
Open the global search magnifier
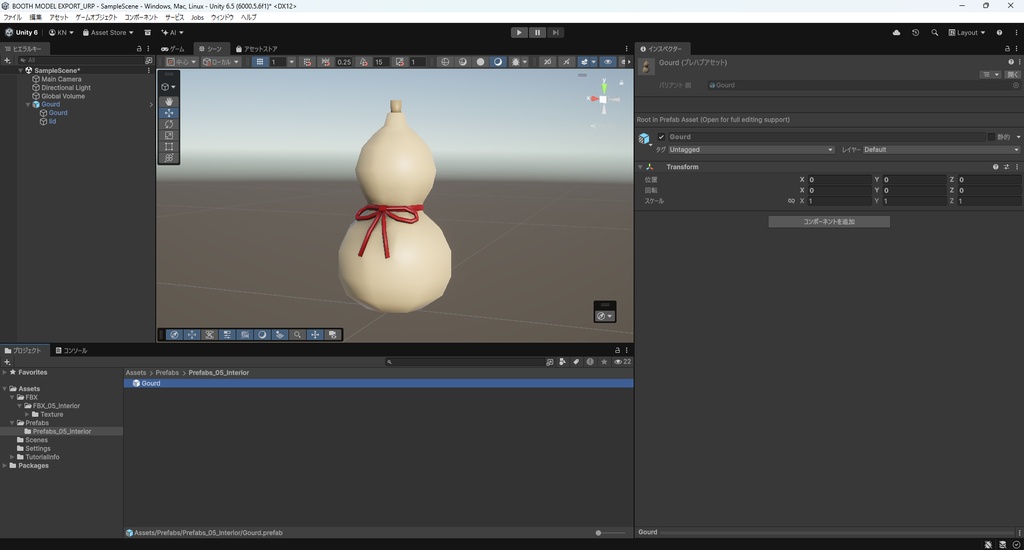pos(935,33)
